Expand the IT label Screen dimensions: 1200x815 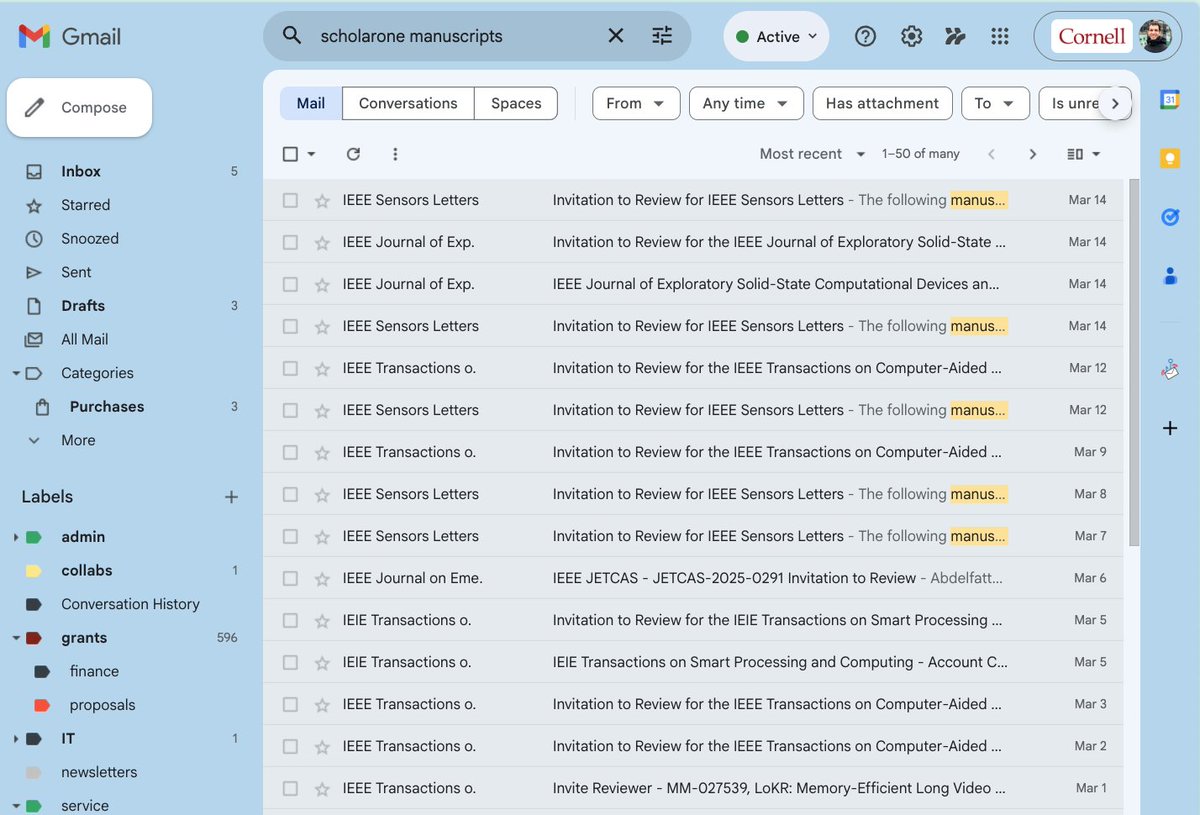point(16,739)
